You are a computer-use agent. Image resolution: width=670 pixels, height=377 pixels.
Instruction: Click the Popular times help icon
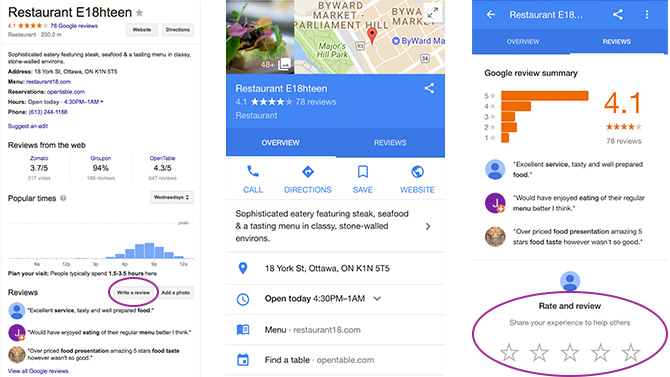(63, 198)
